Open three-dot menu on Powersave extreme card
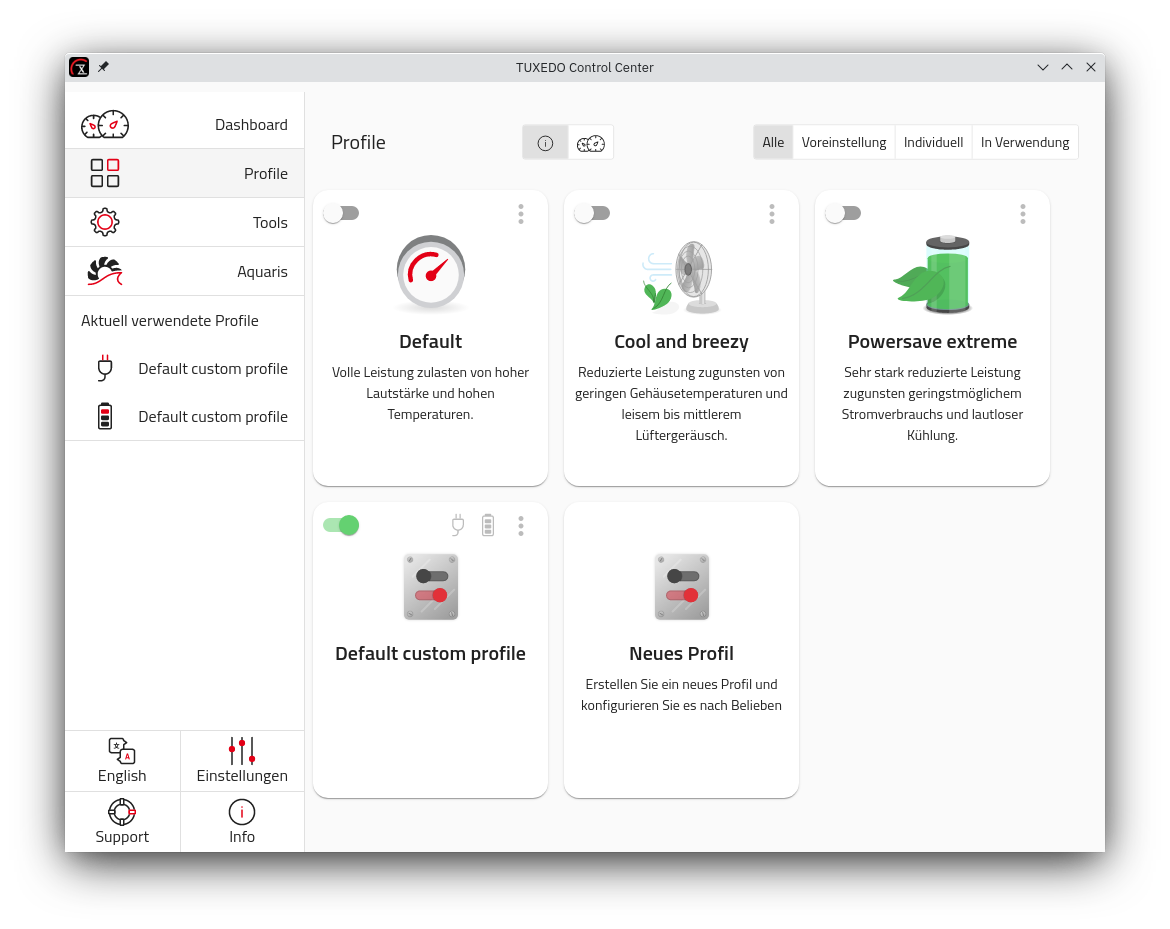The width and height of the screenshot is (1170, 929). point(1023,214)
